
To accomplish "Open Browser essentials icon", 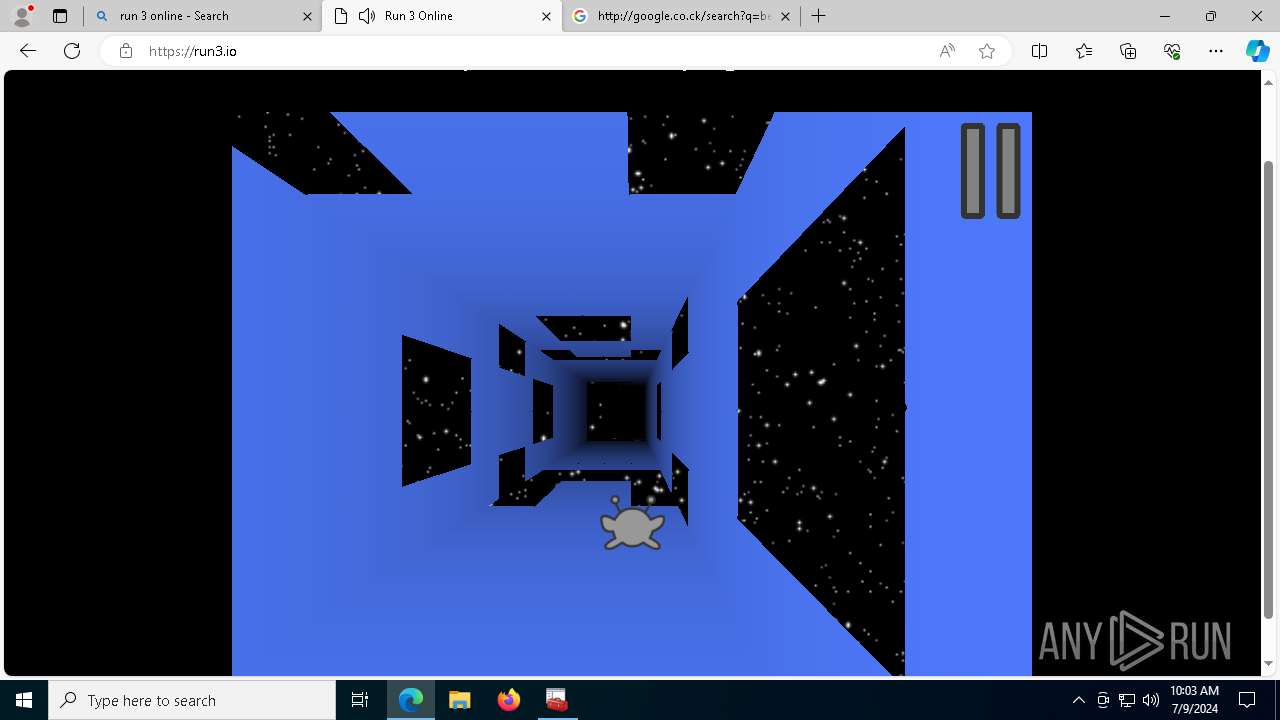I will (1172, 51).
